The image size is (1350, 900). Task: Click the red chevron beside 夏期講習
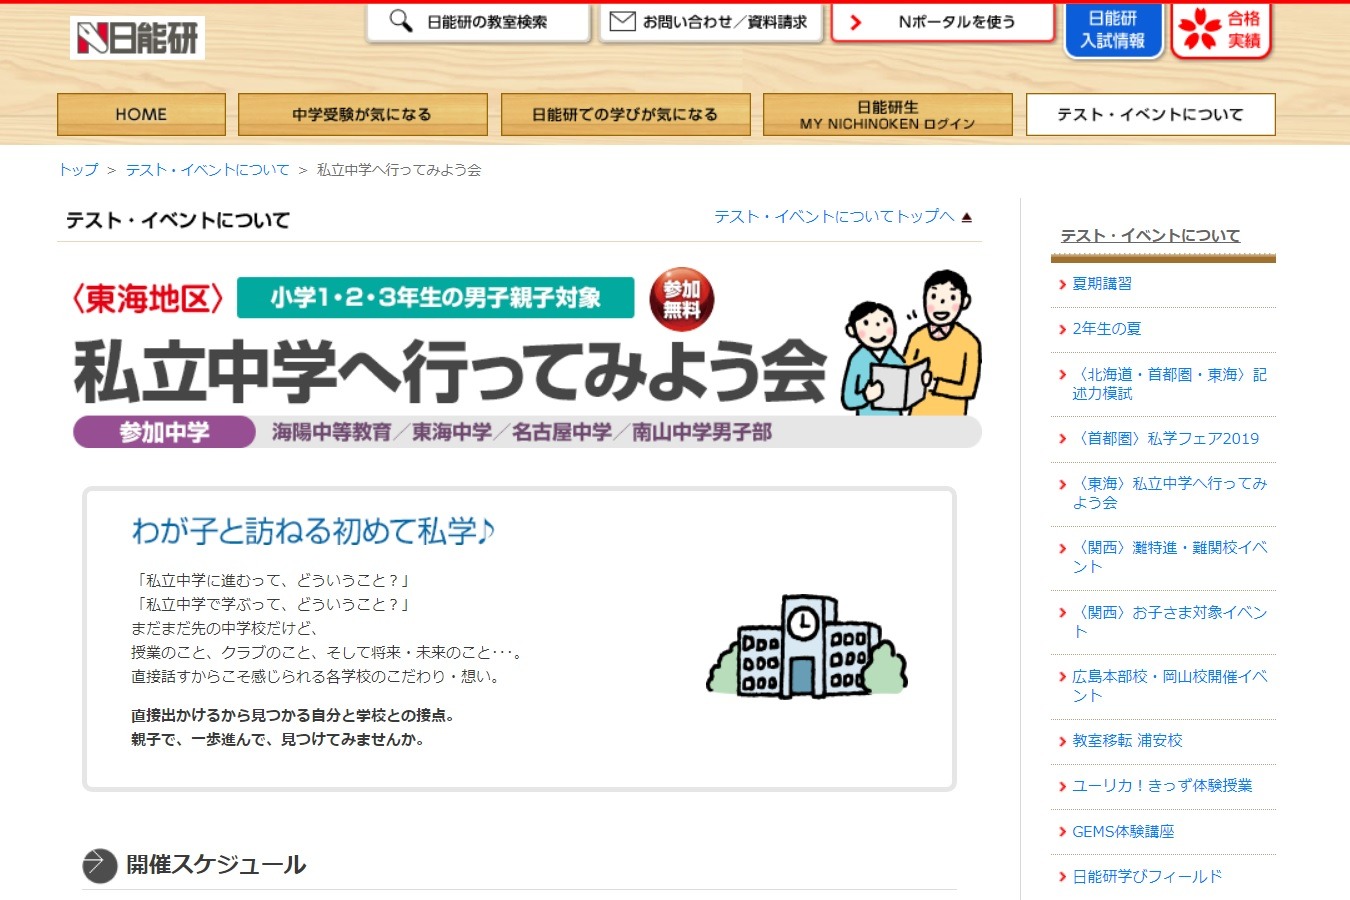click(1062, 285)
